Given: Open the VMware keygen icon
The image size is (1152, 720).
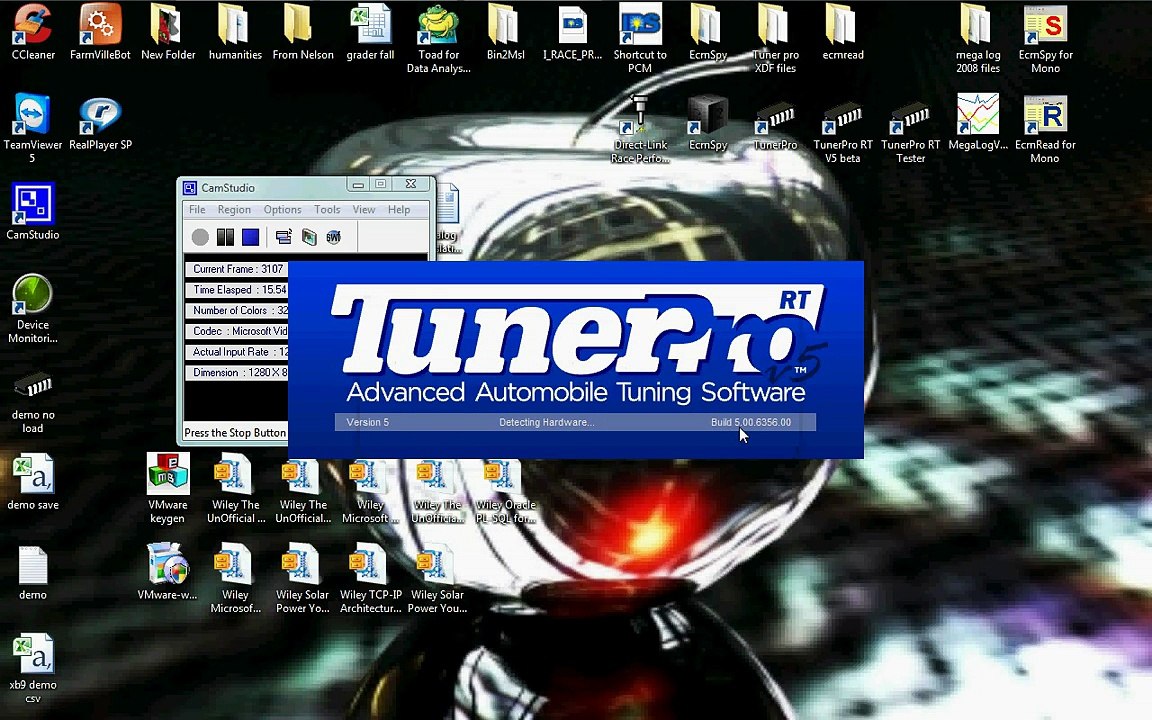Looking at the screenshot, I should (168, 487).
